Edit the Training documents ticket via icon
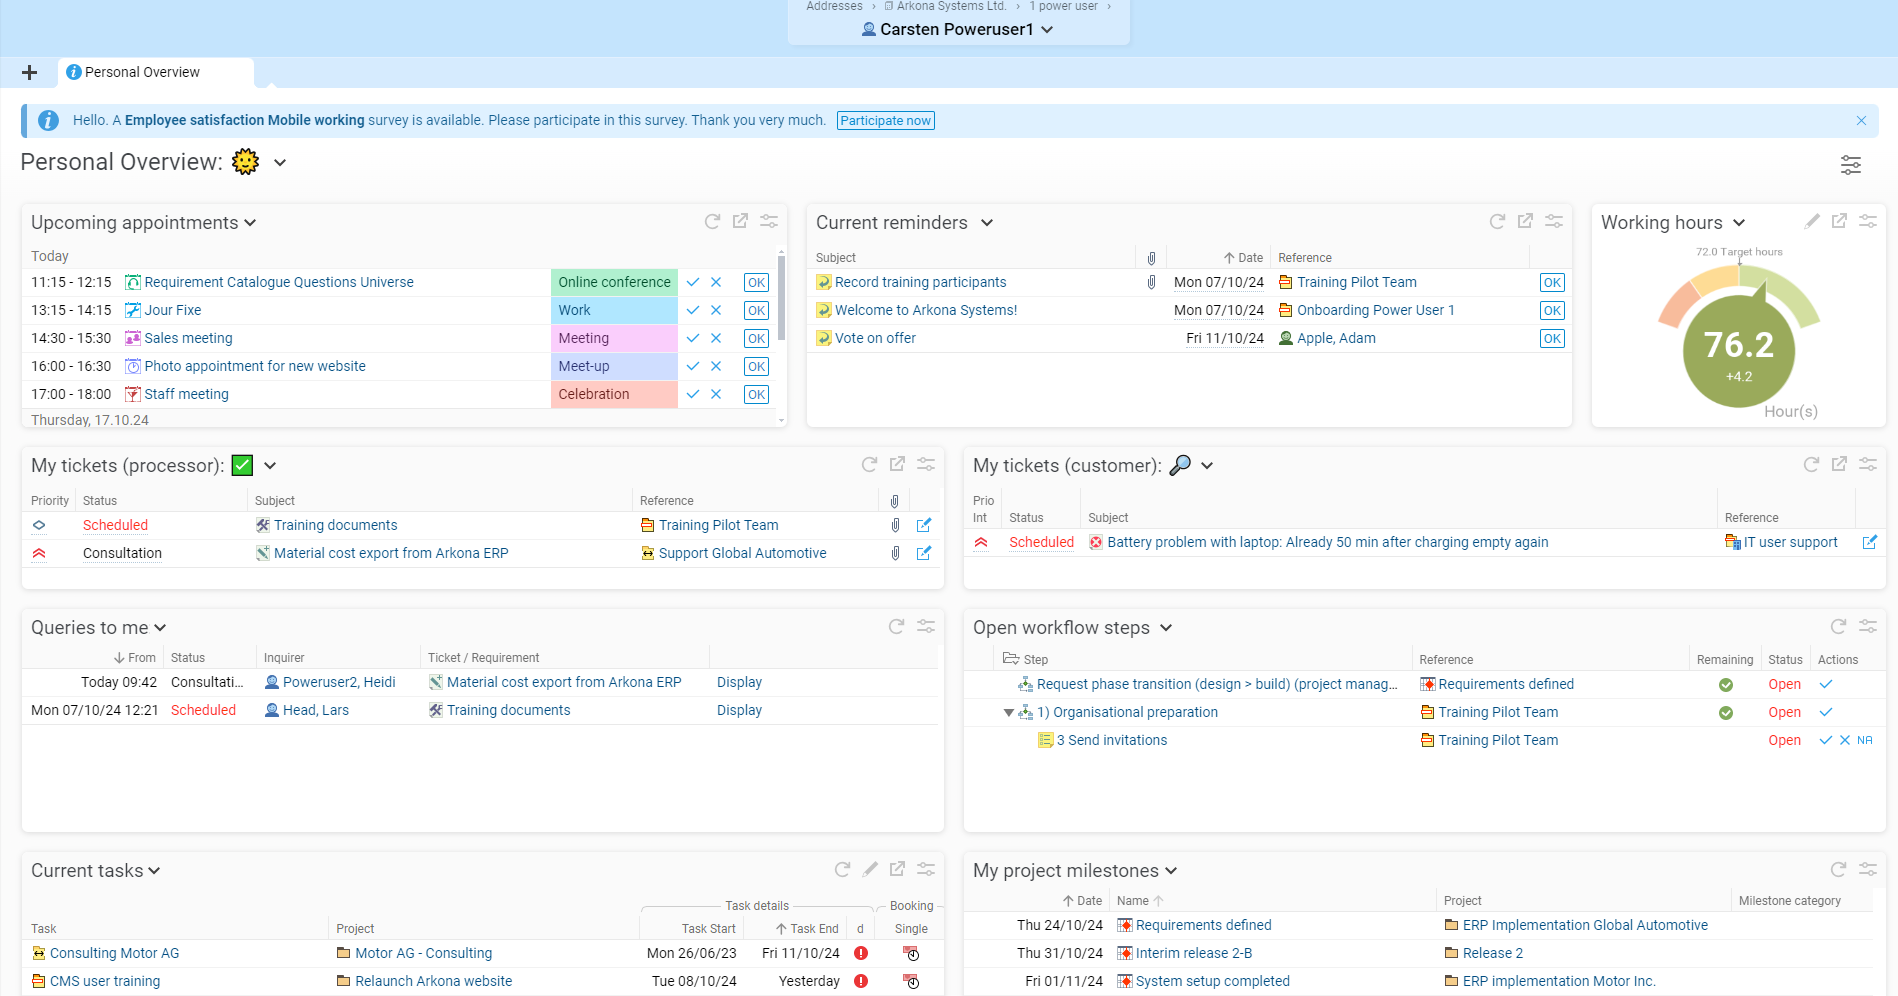 pos(924,525)
